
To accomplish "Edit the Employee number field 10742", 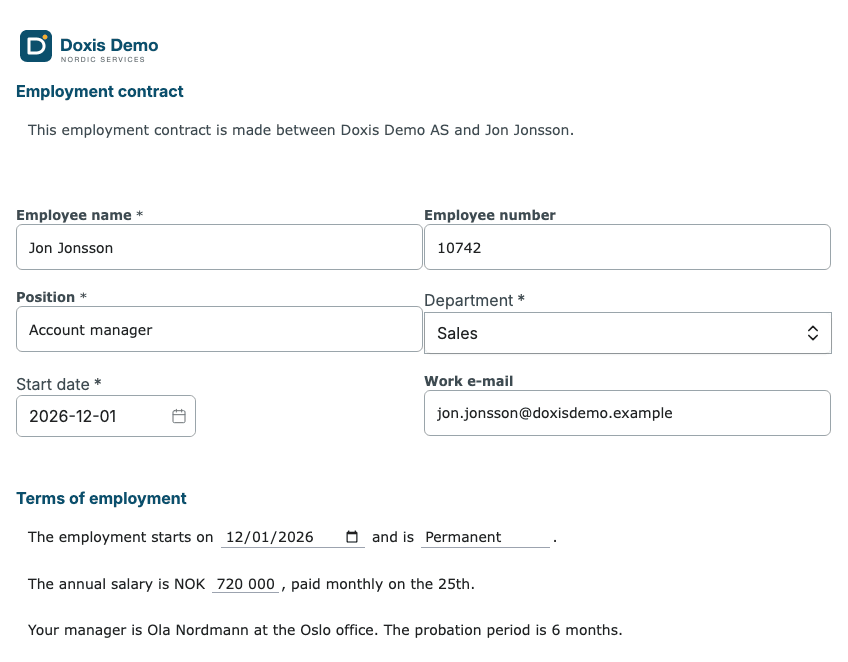I will pos(627,248).
